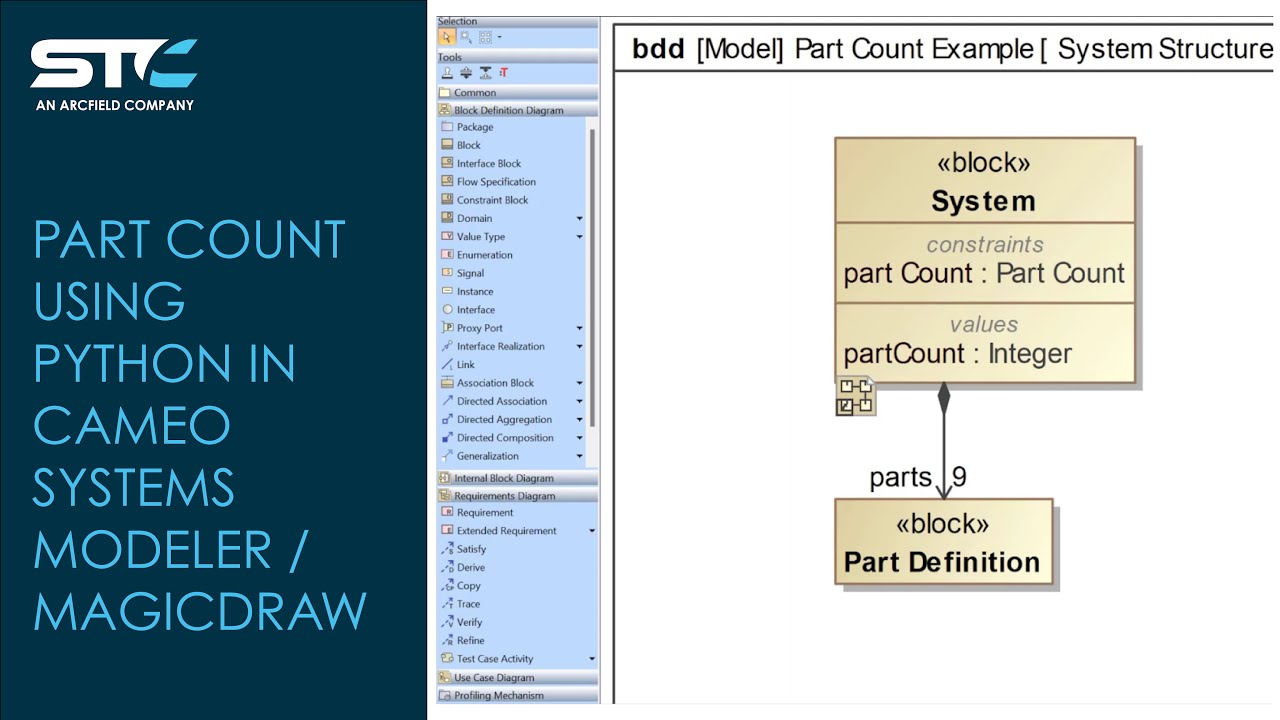The width and height of the screenshot is (1280, 720).
Task: Select the Directed Composition tool
Action: tap(498, 438)
